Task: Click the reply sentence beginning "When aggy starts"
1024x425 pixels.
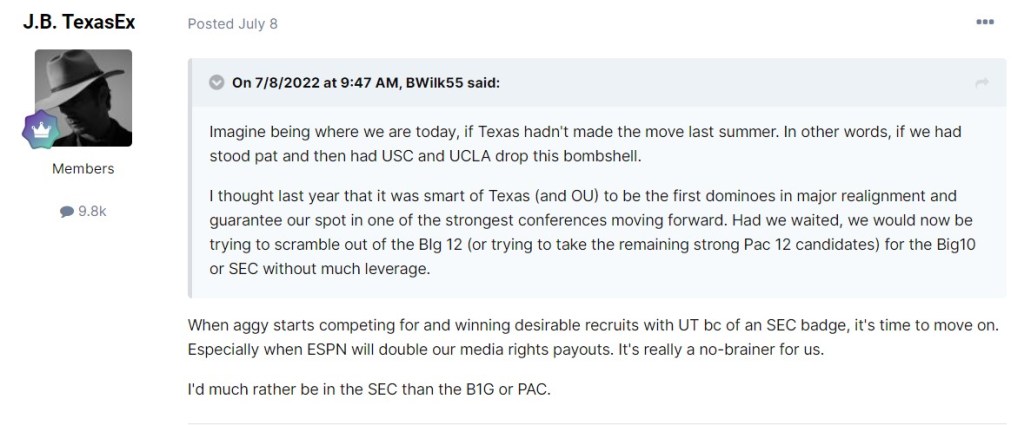Action: (593, 326)
